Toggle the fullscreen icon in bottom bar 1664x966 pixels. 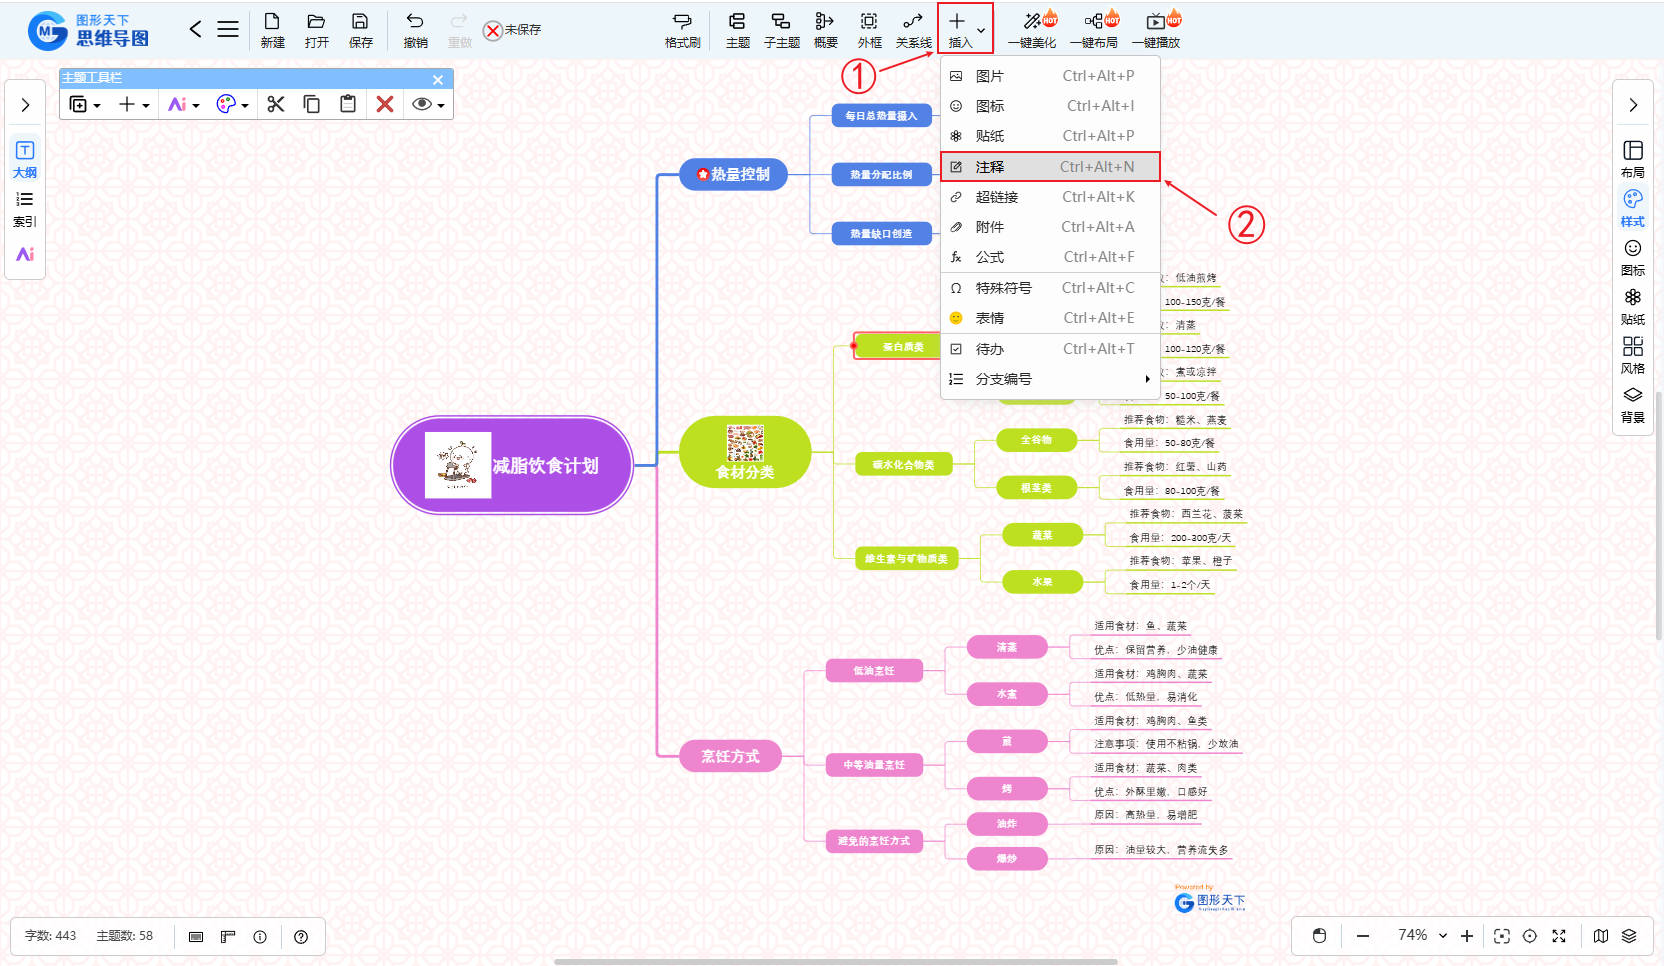click(x=1558, y=936)
